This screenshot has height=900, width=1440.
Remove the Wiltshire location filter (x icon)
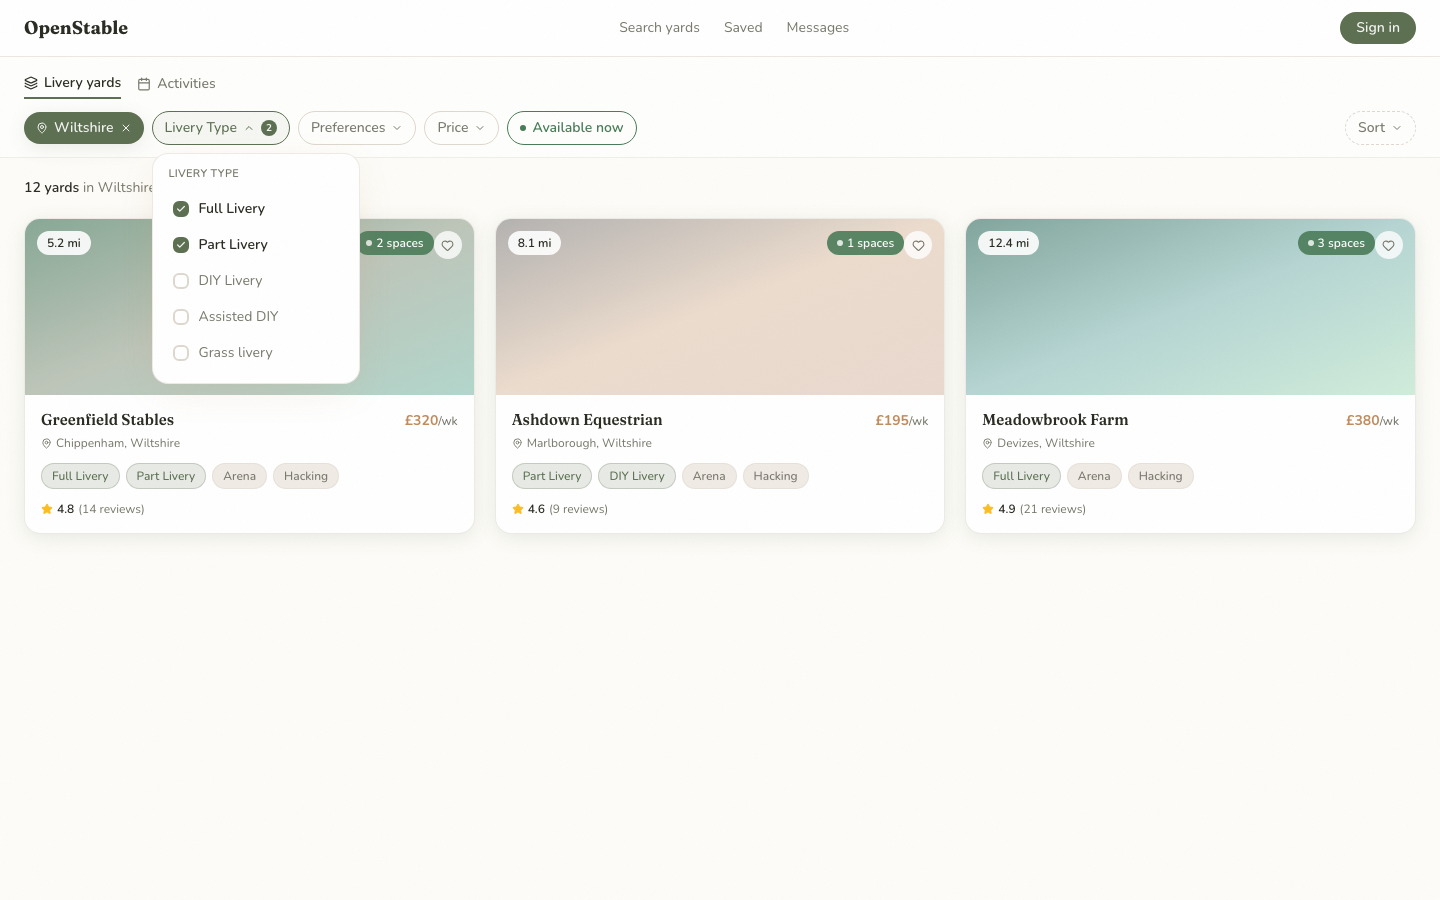point(126,128)
